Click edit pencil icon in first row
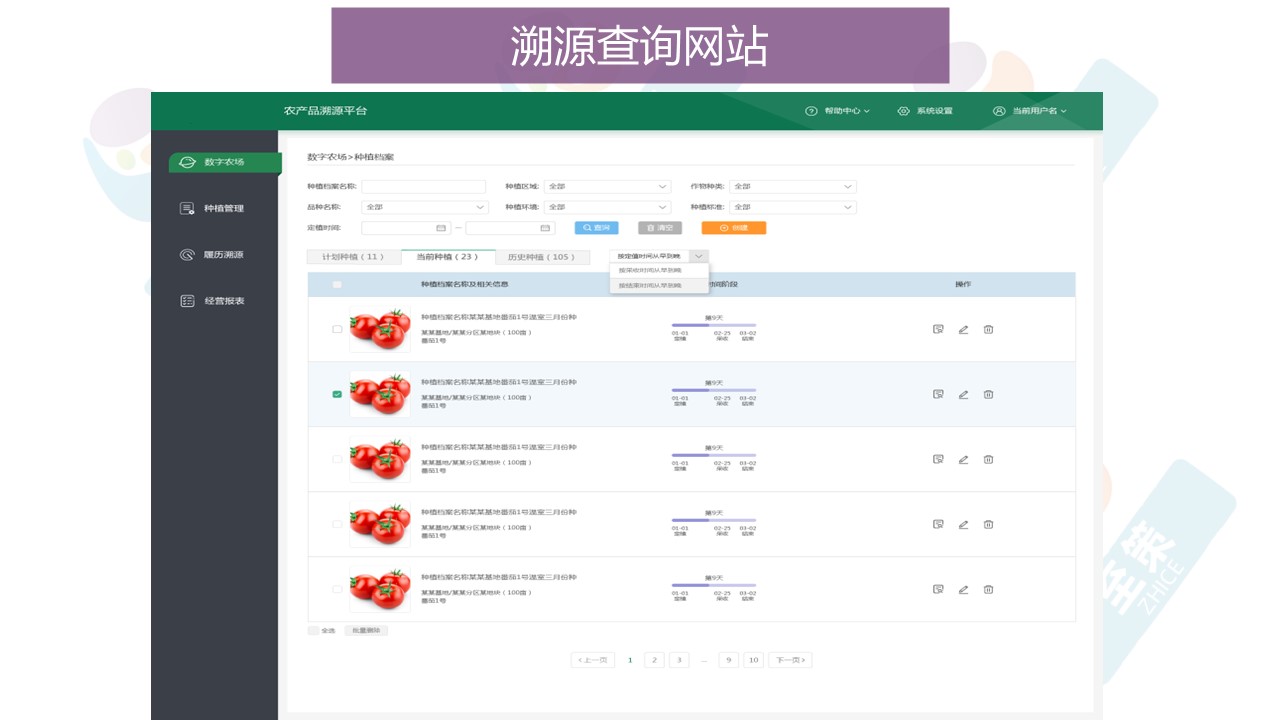Viewport: 1280px width, 720px height. (x=963, y=329)
